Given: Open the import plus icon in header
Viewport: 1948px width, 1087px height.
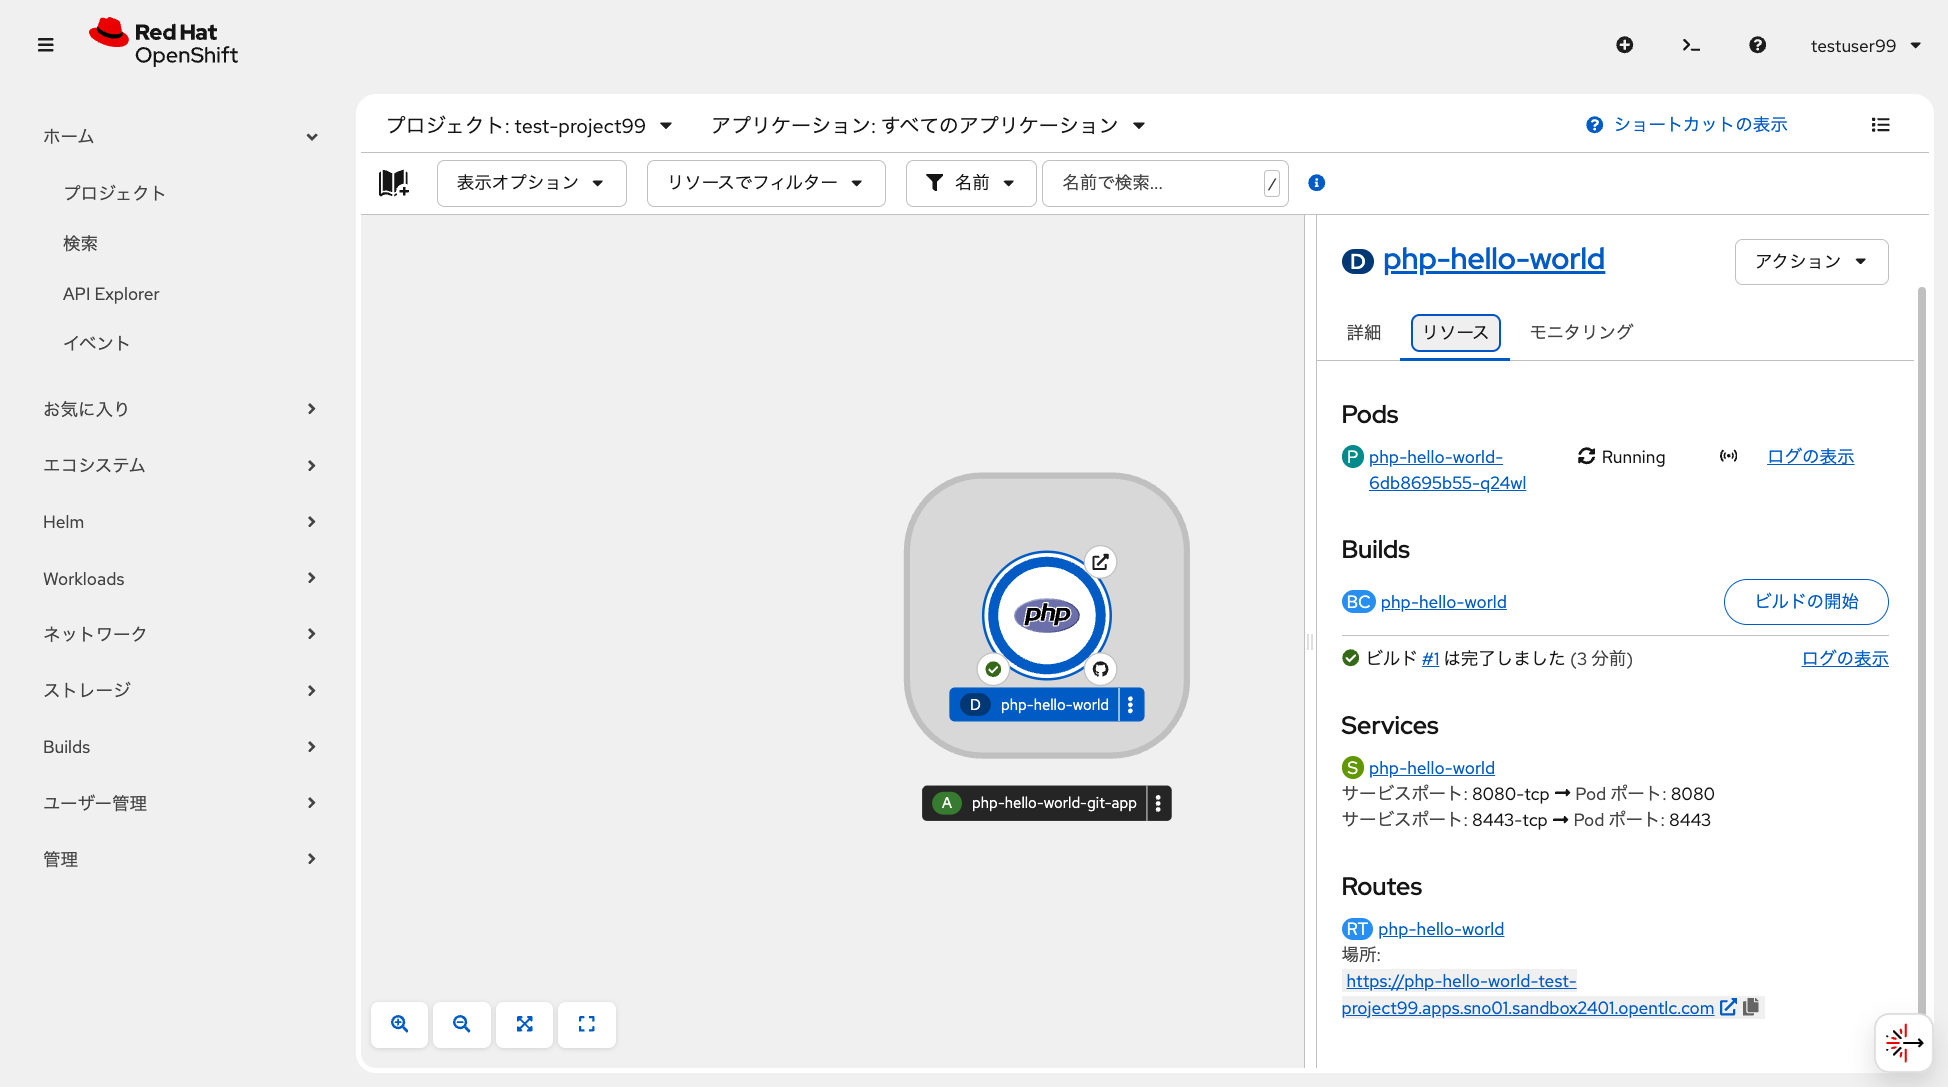Looking at the screenshot, I should pyautogui.click(x=1624, y=45).
